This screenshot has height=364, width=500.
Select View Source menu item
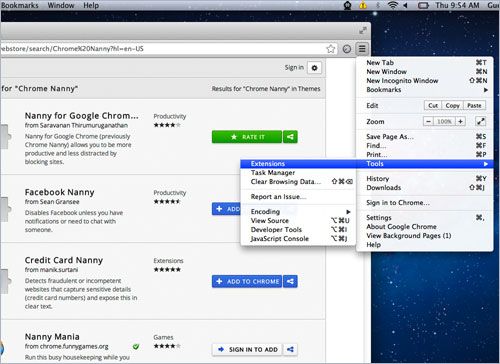tap(298, 221)
